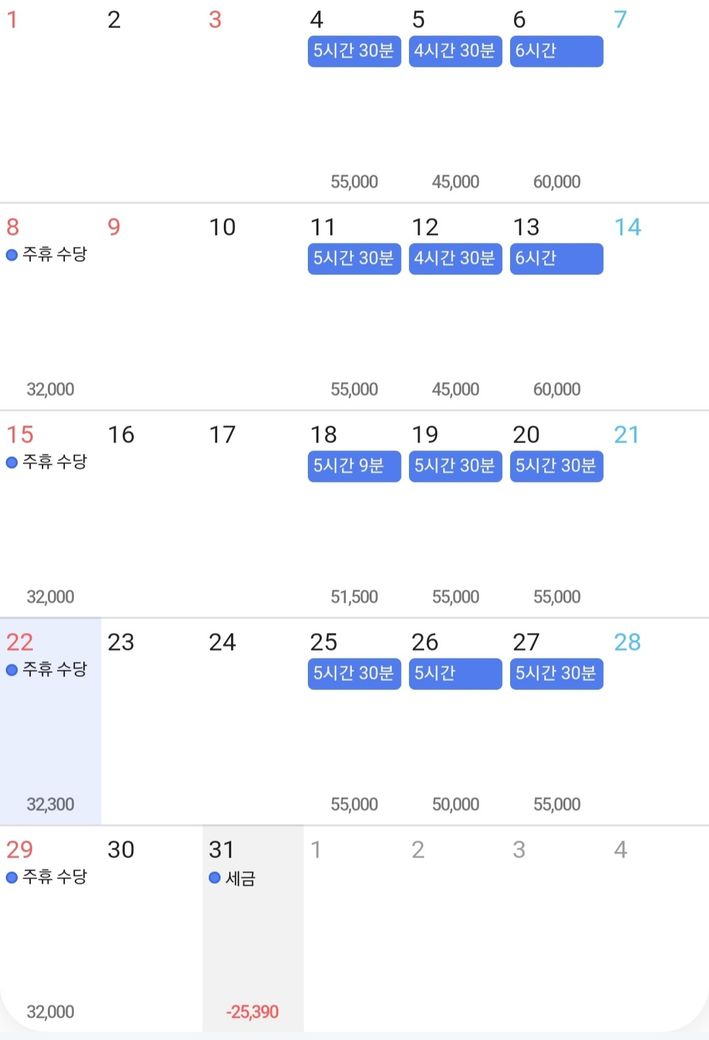The height and width of the screenshot is (1040, 709).
Task: Click the -25,390 tax amount
Action: tap(252, 1012)
